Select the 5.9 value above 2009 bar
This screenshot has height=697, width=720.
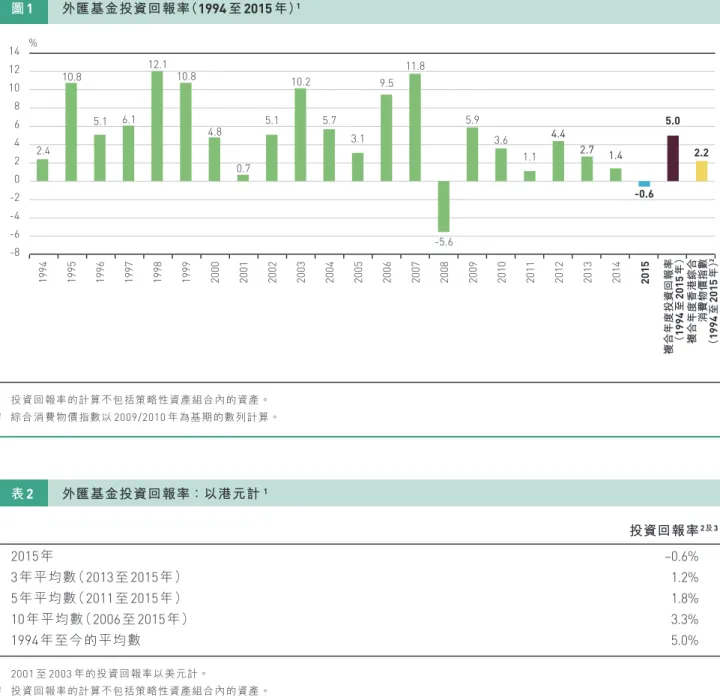pyautogui.click(x=472, y=120)
